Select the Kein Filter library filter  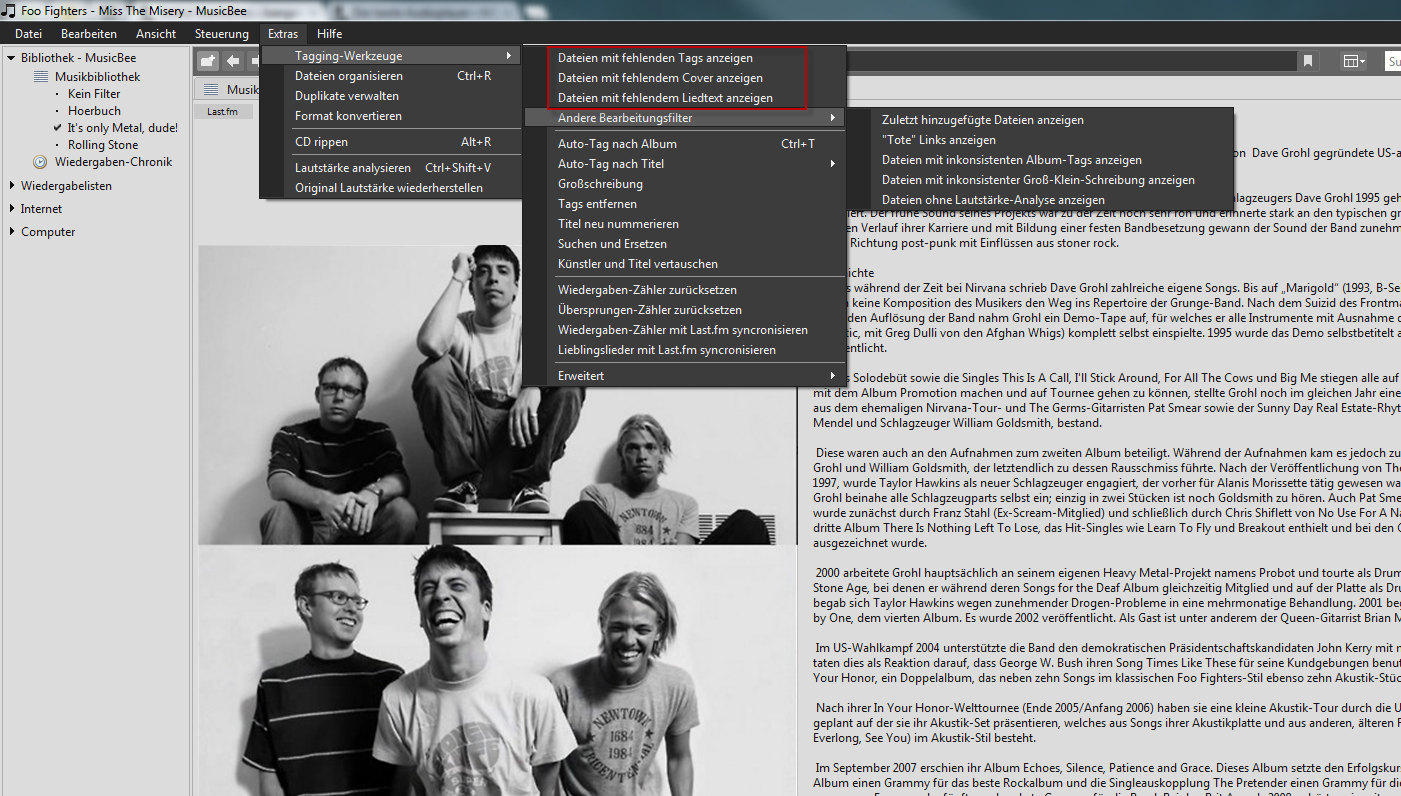point(94,94)
